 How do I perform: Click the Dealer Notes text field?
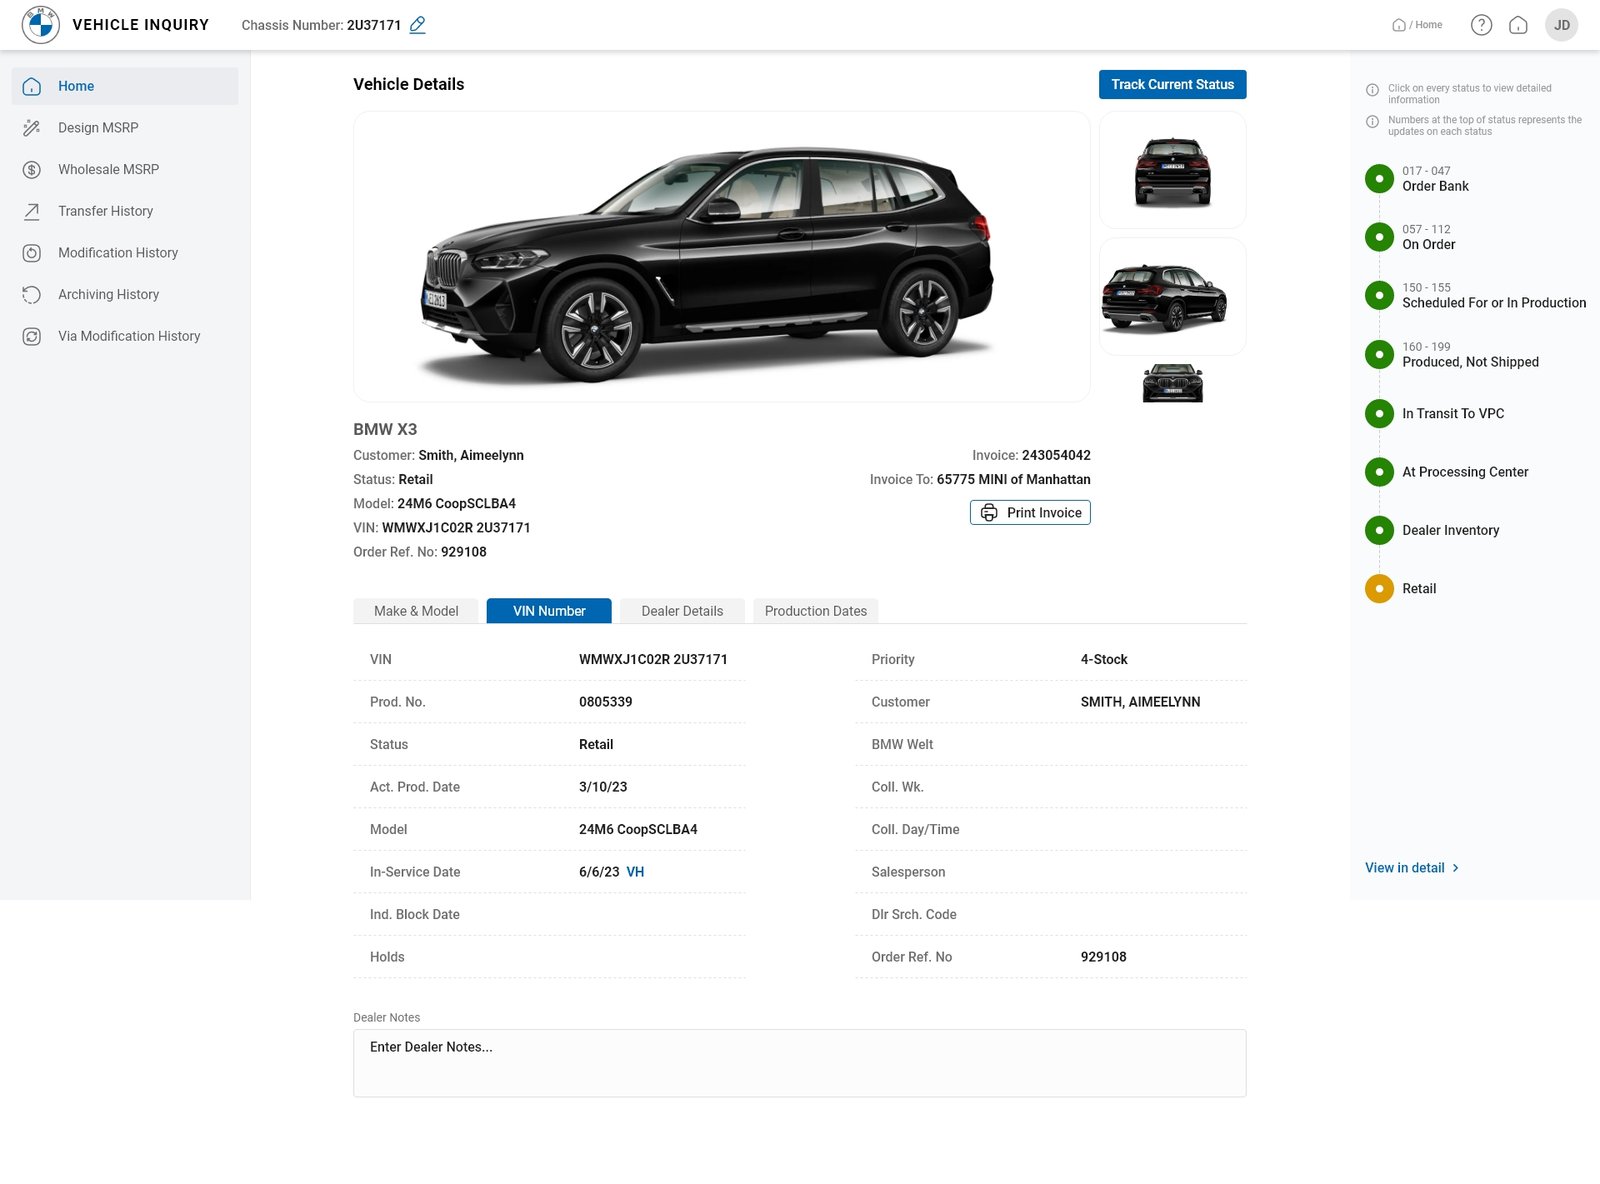[799, 1063]
